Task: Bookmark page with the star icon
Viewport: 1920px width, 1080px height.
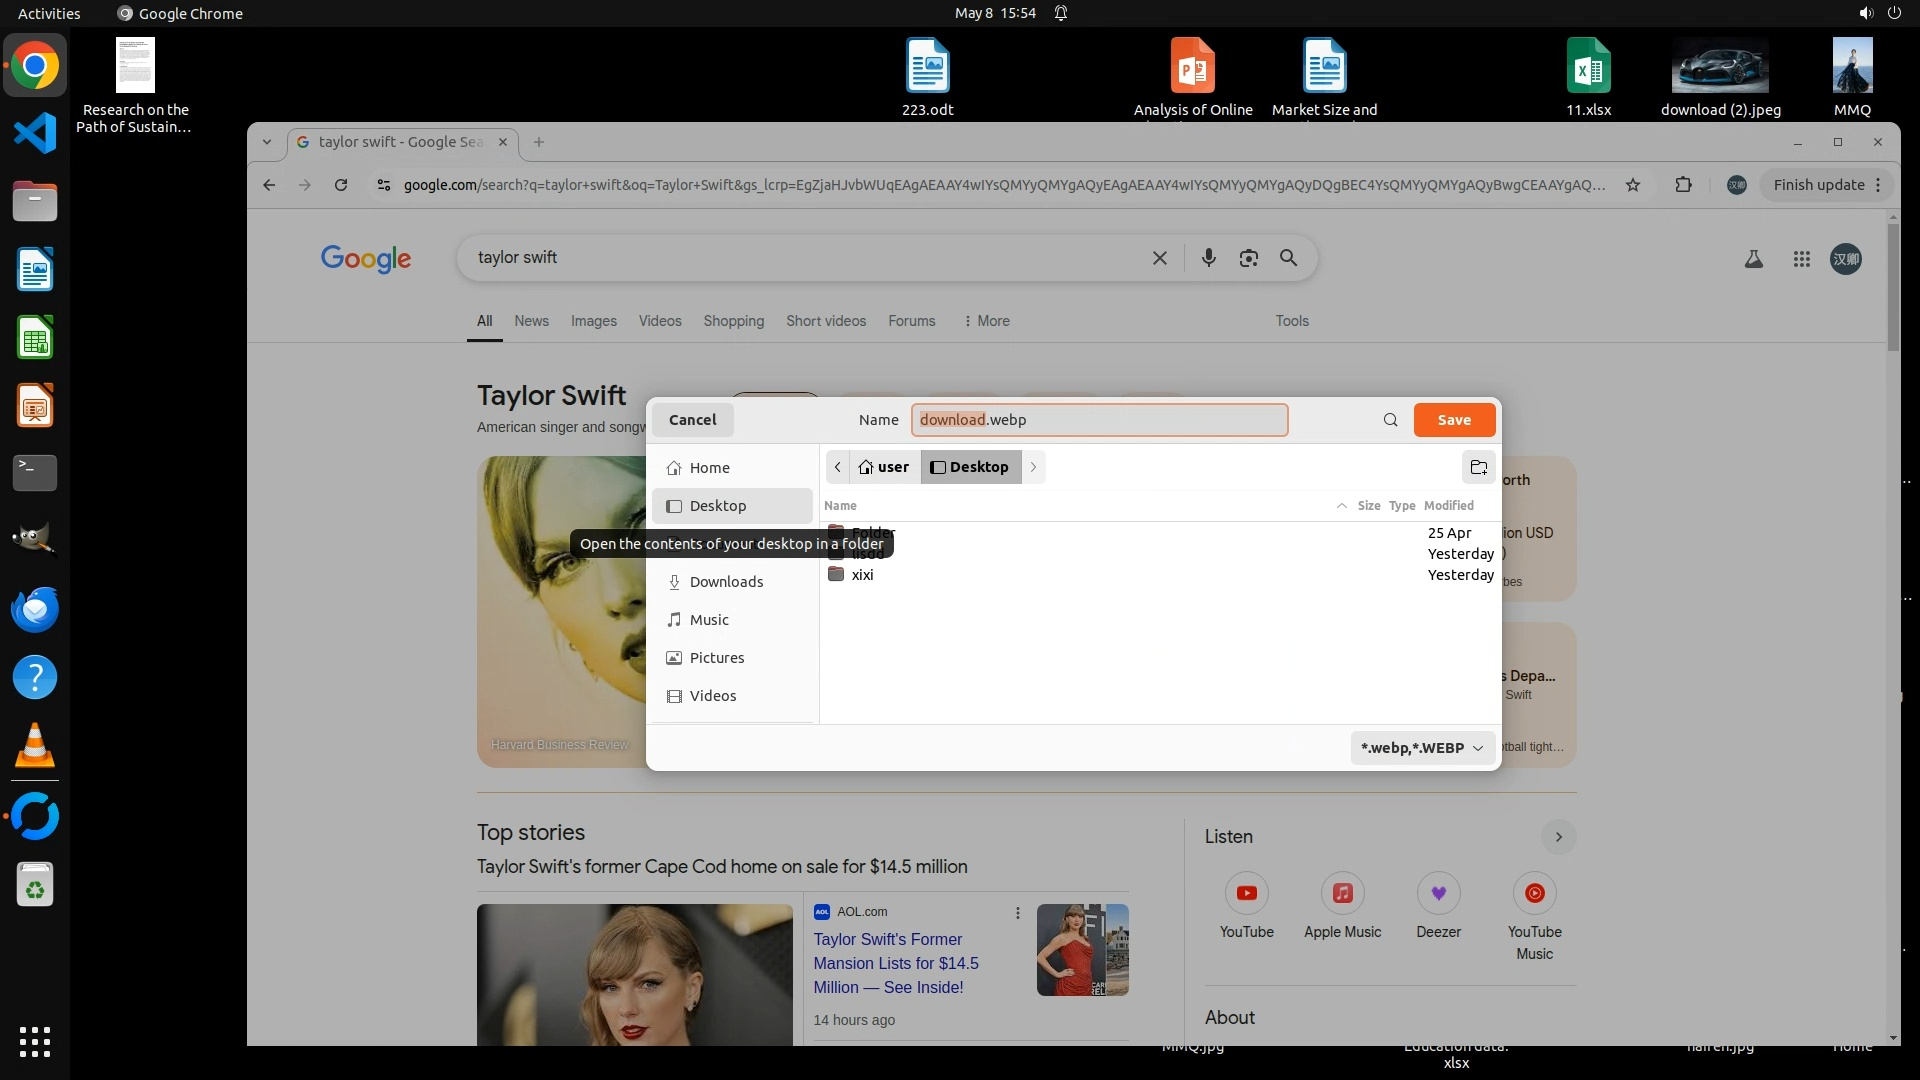Action: pyautogui.click(x=1632, y=185)
